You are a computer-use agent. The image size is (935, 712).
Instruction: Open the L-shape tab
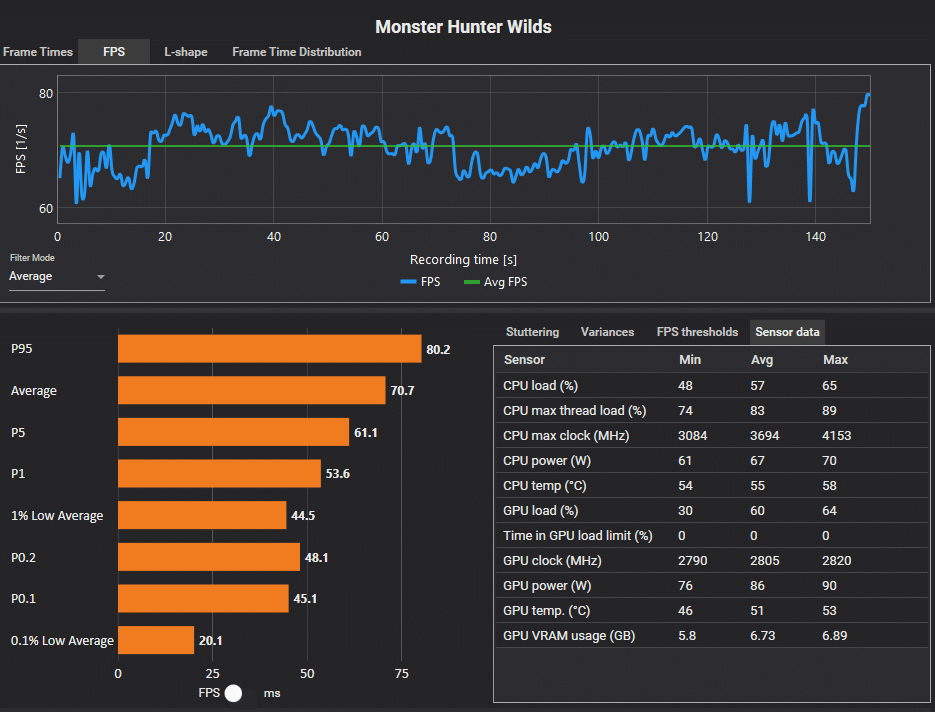click(185, 52)
